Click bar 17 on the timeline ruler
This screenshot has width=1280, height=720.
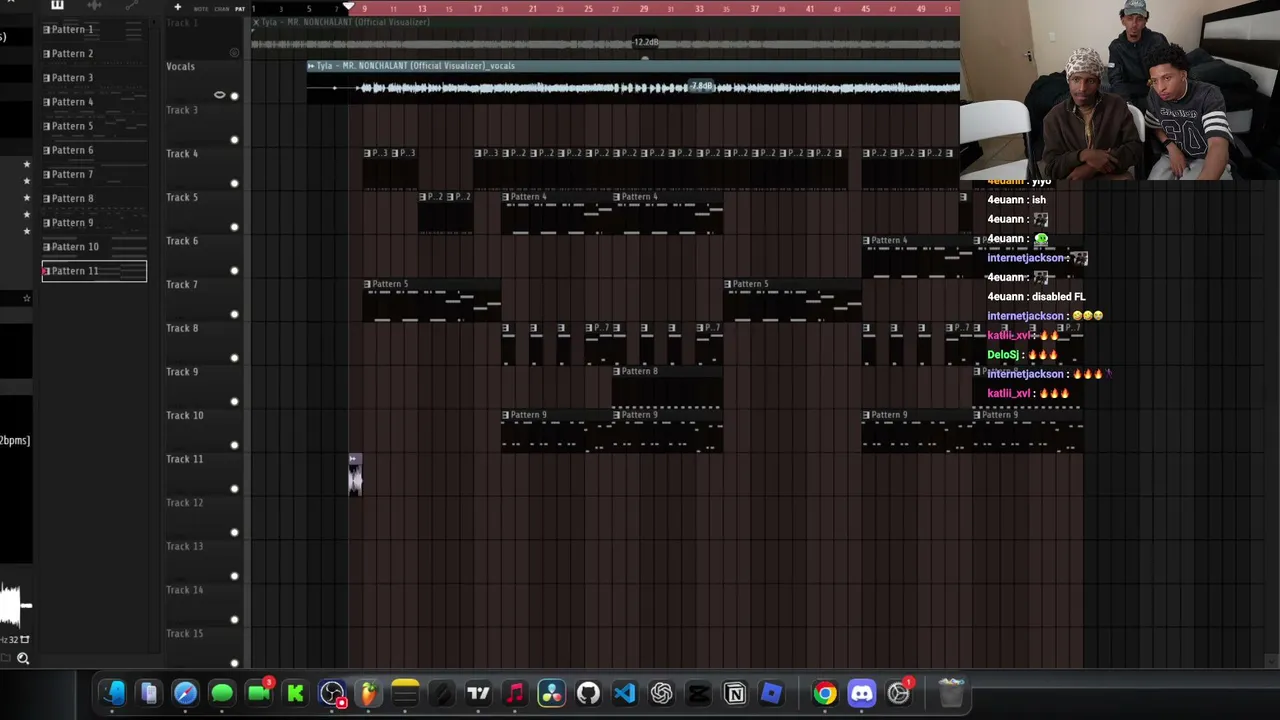(x=477, y=9)
